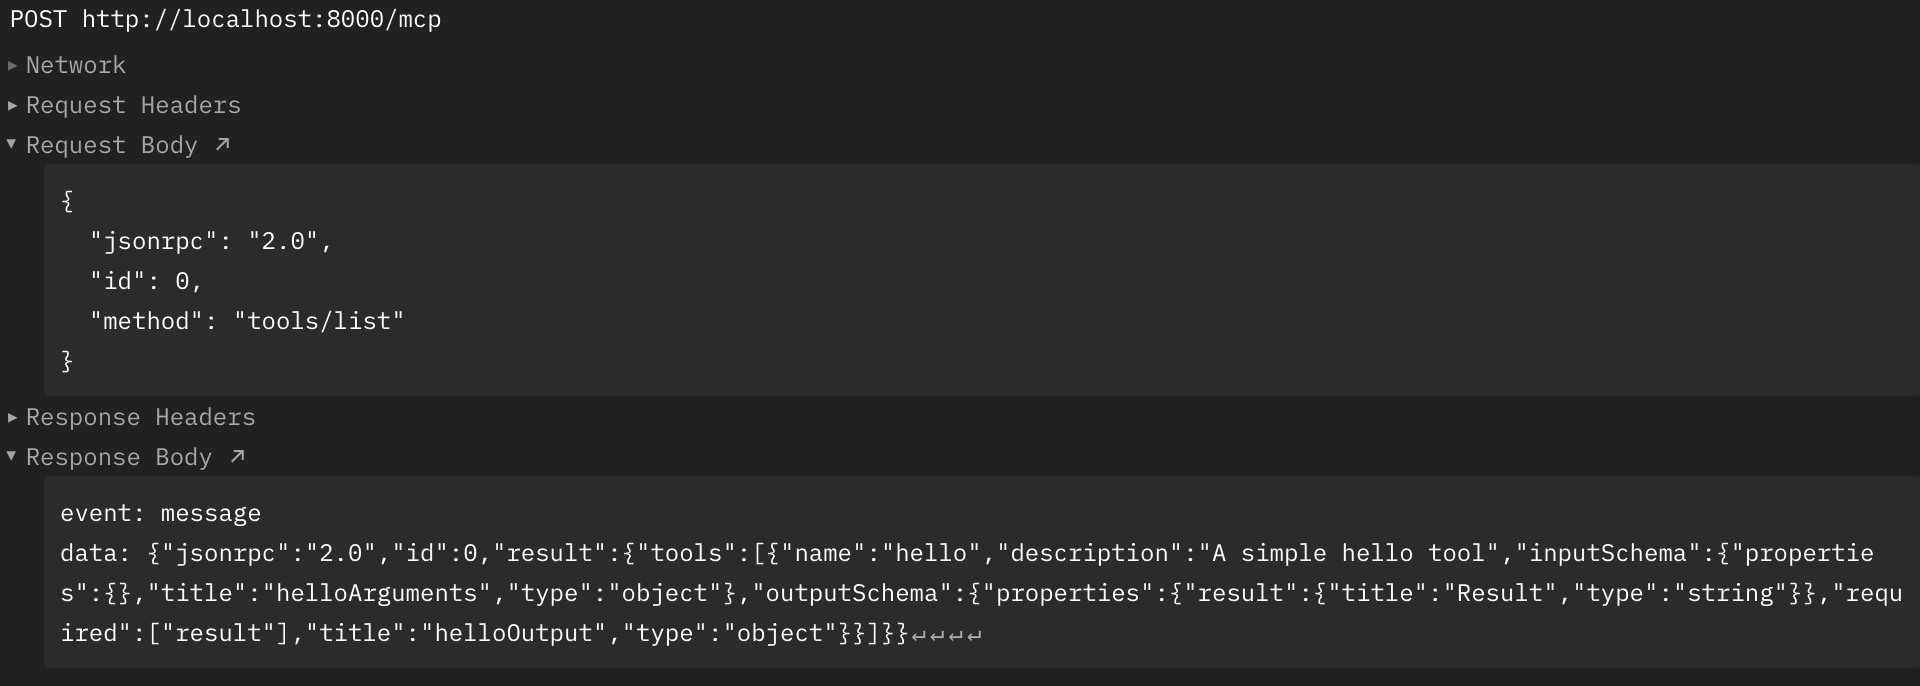Viewport: 1920px width, 686px height.
Task: Click the Response Body label
Action: (x=118, y=458)
